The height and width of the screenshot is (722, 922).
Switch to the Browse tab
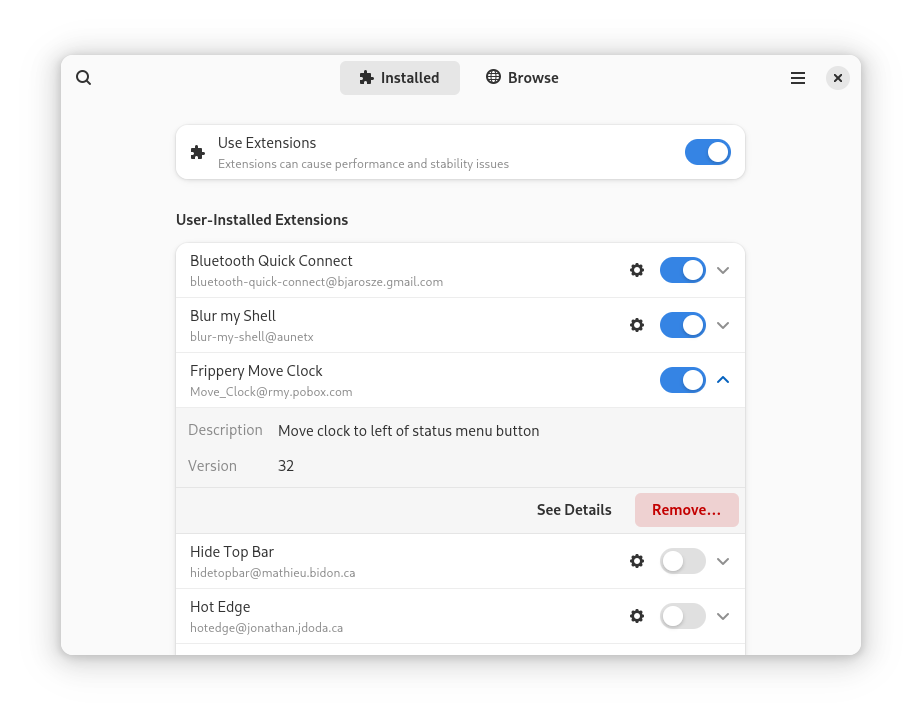coord(522,78)
